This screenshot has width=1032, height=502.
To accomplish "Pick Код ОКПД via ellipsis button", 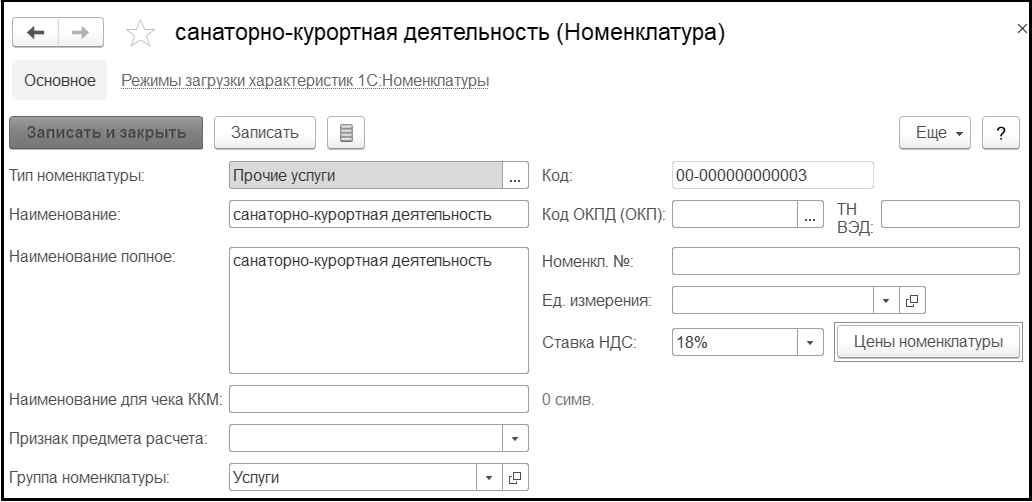I will [810, 214].
